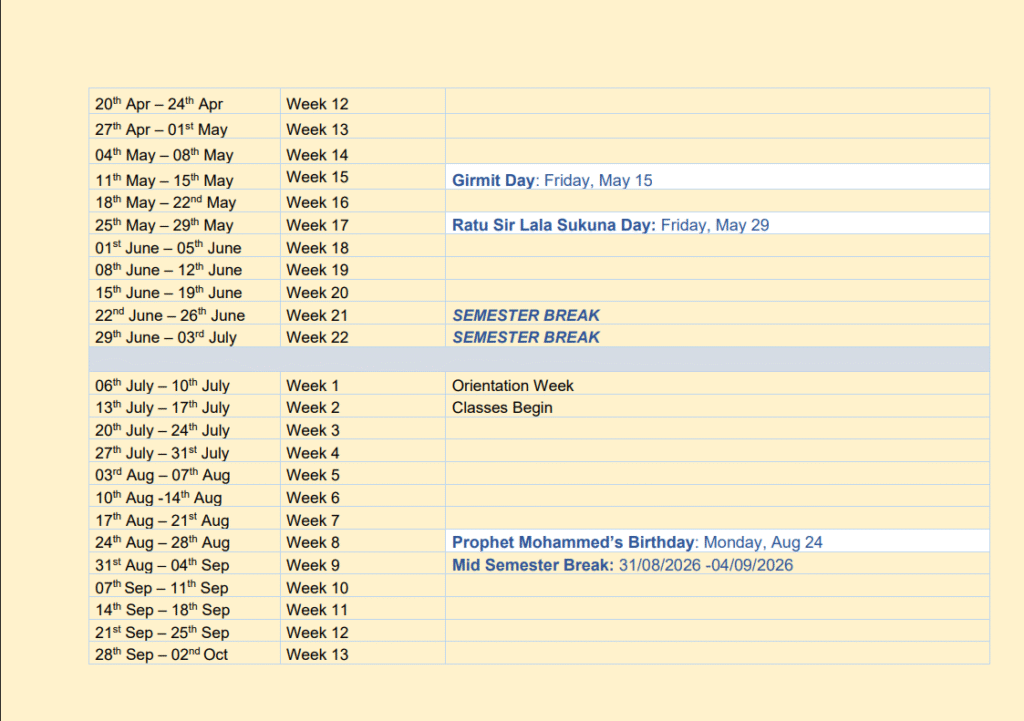
Task: Click the 06th July – 10th July date cell
Action: (x=163, y=386)
